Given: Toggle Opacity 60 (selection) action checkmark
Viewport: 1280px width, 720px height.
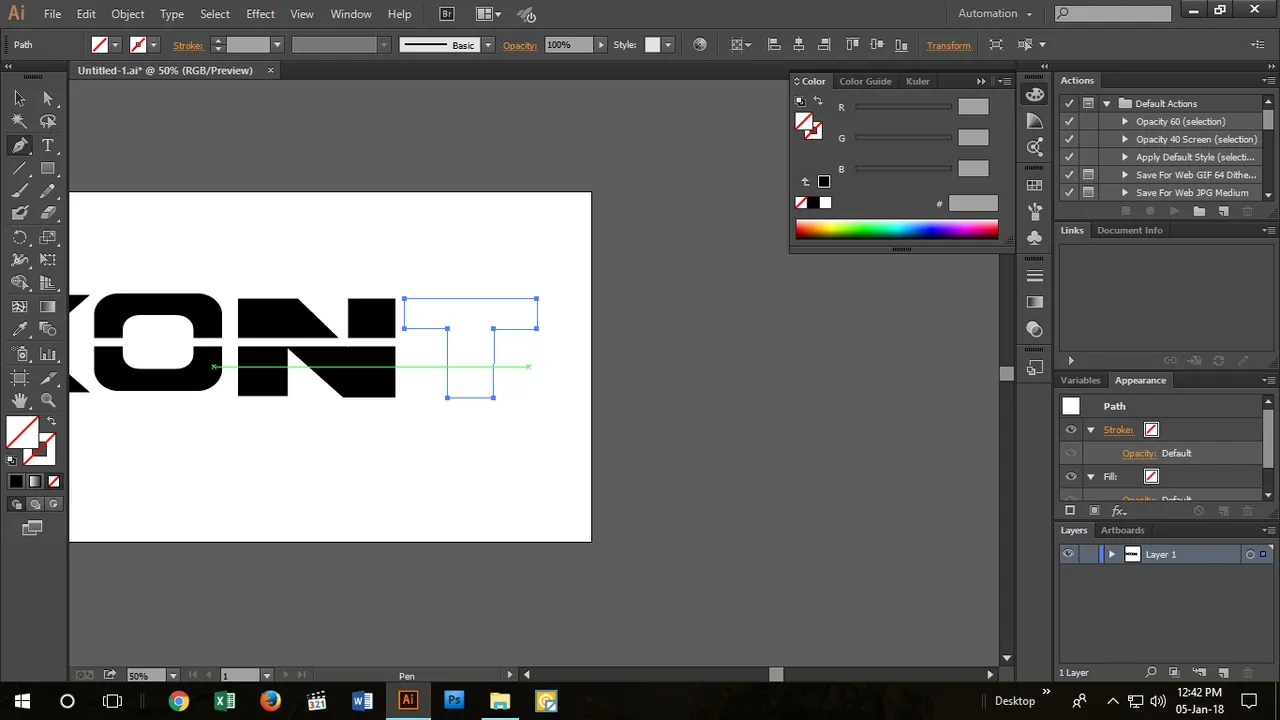Looking at the screenshot, I should [1069, 122].
